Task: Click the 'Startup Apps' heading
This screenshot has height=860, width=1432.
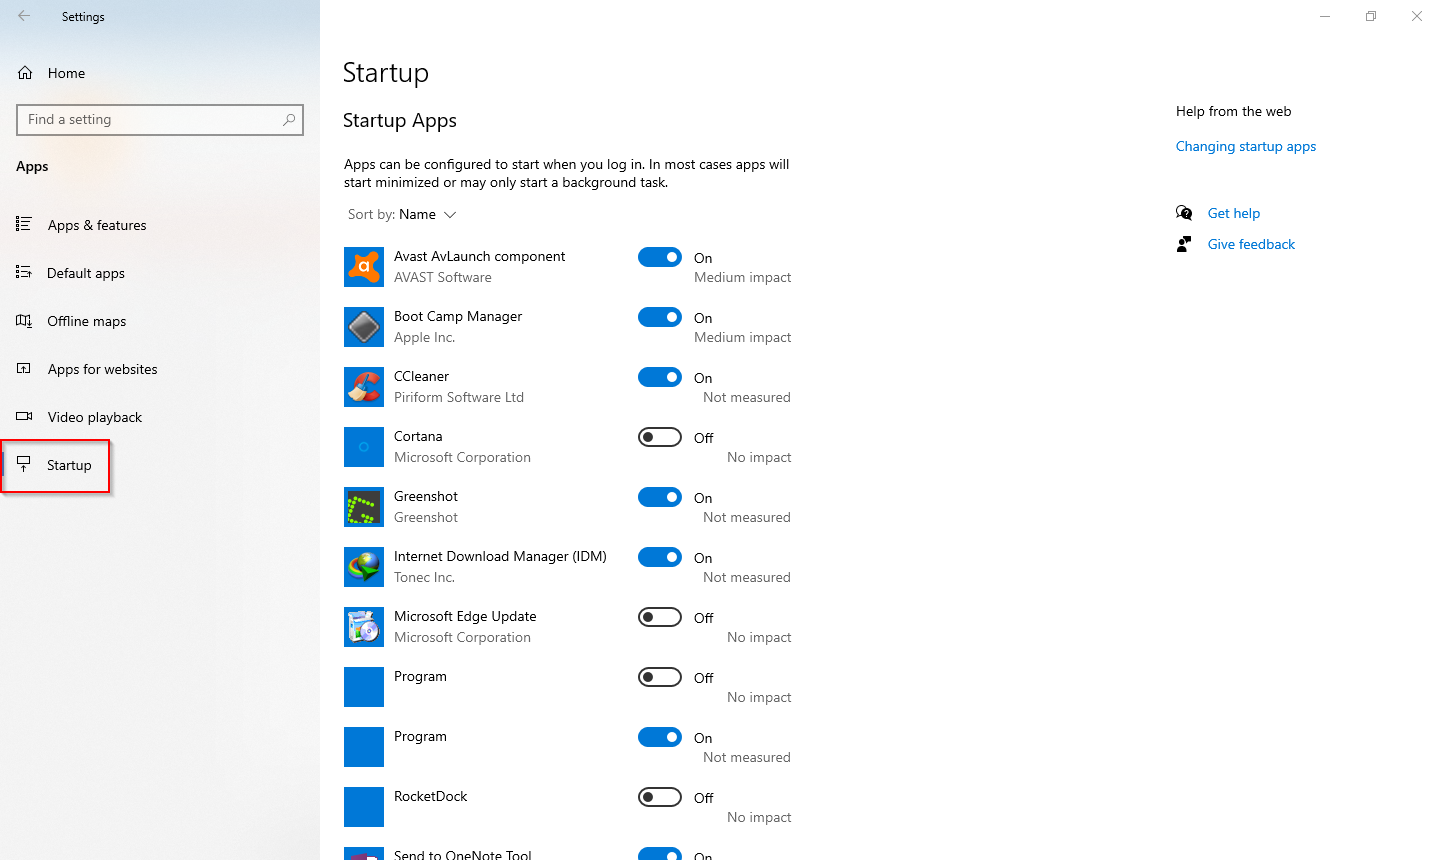Action: coord(400,120)
